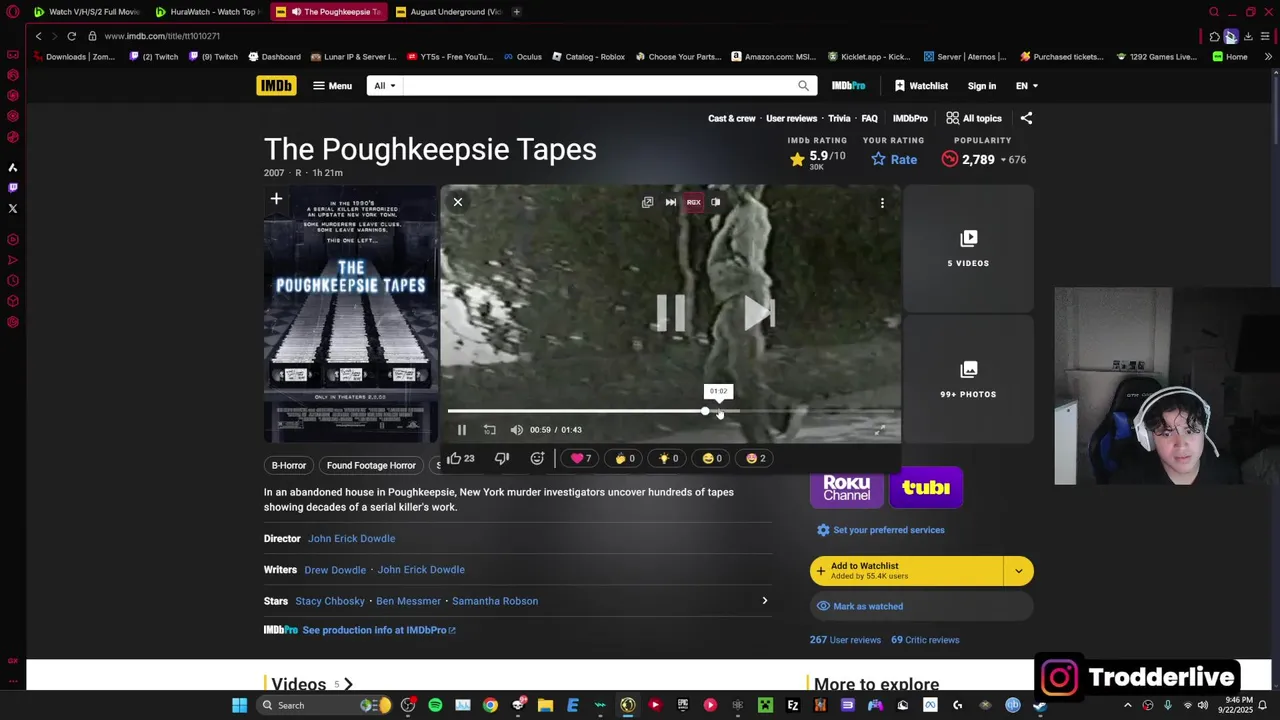Open the three-dot video options menu
Image resolution: width=1280 pixels, height=720 pixels.
pos(882,203)
